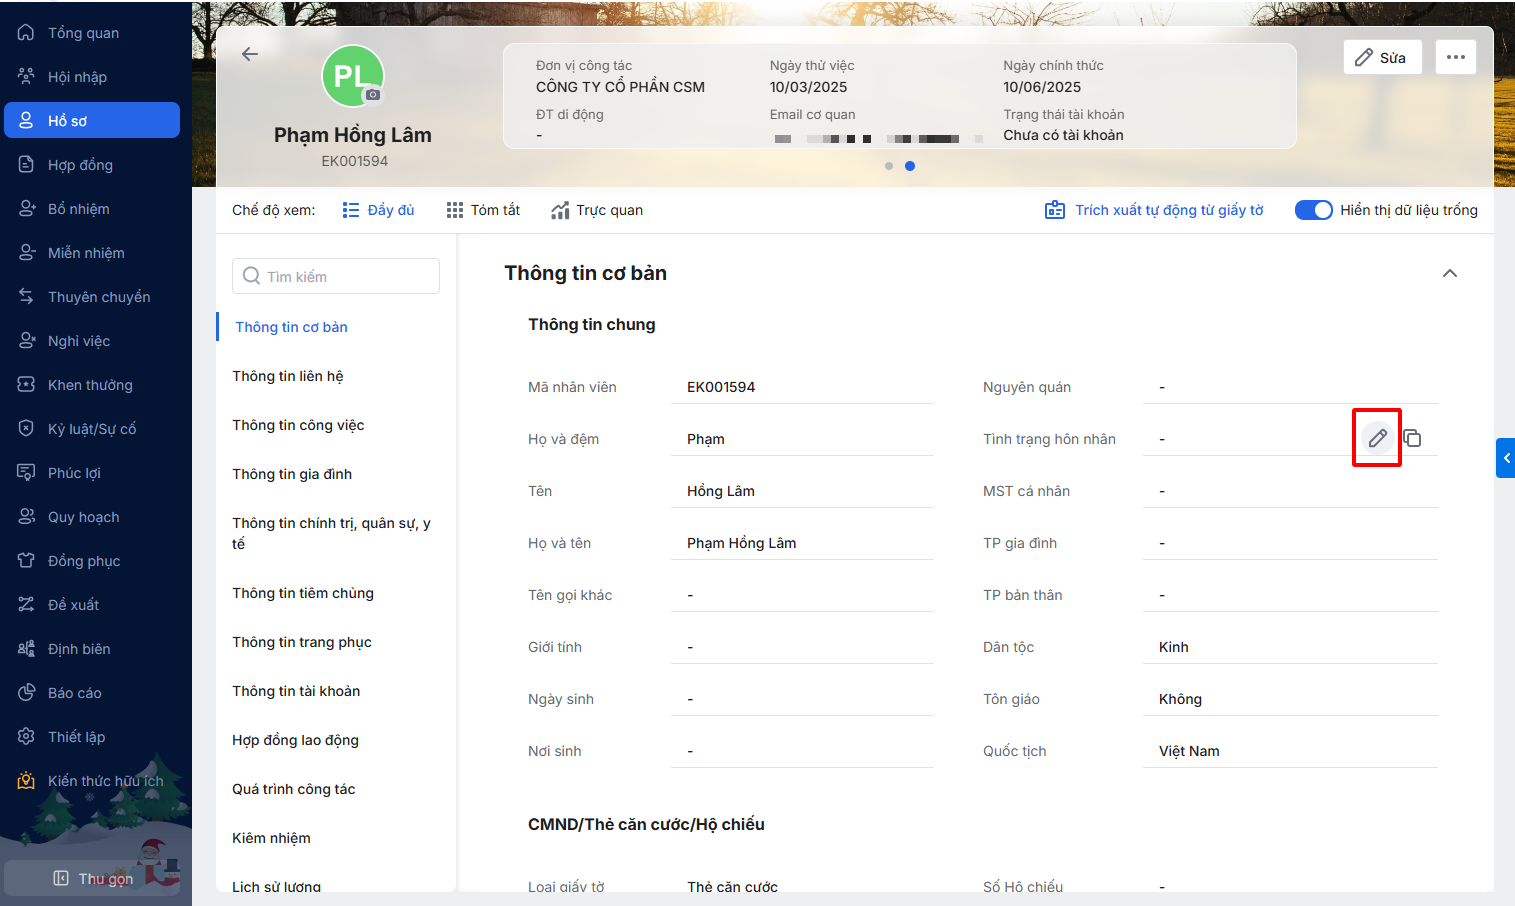The height and width of the screenshot is (906, 1515).
Task: Open Thông tin trang phục section
Action: click(302, 642)
